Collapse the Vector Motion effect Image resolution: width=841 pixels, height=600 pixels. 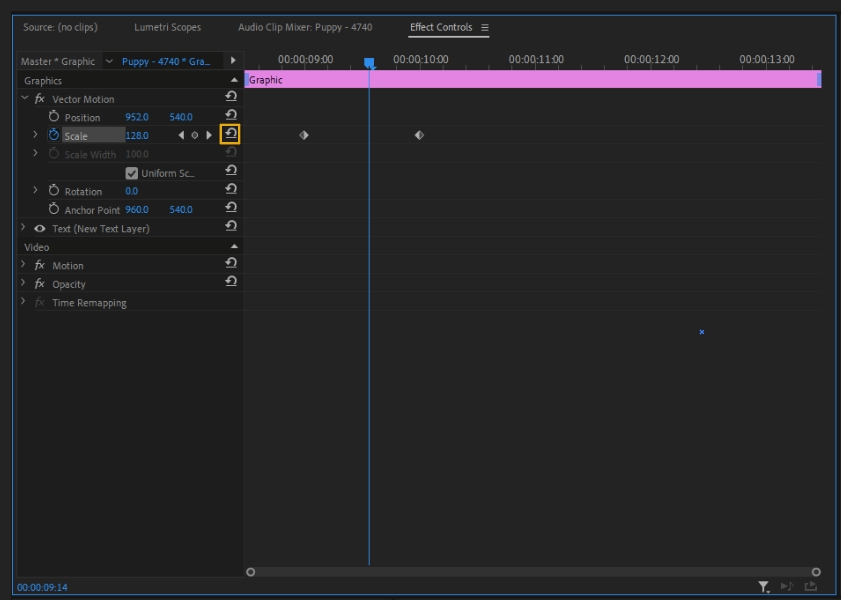click(25, 98)
